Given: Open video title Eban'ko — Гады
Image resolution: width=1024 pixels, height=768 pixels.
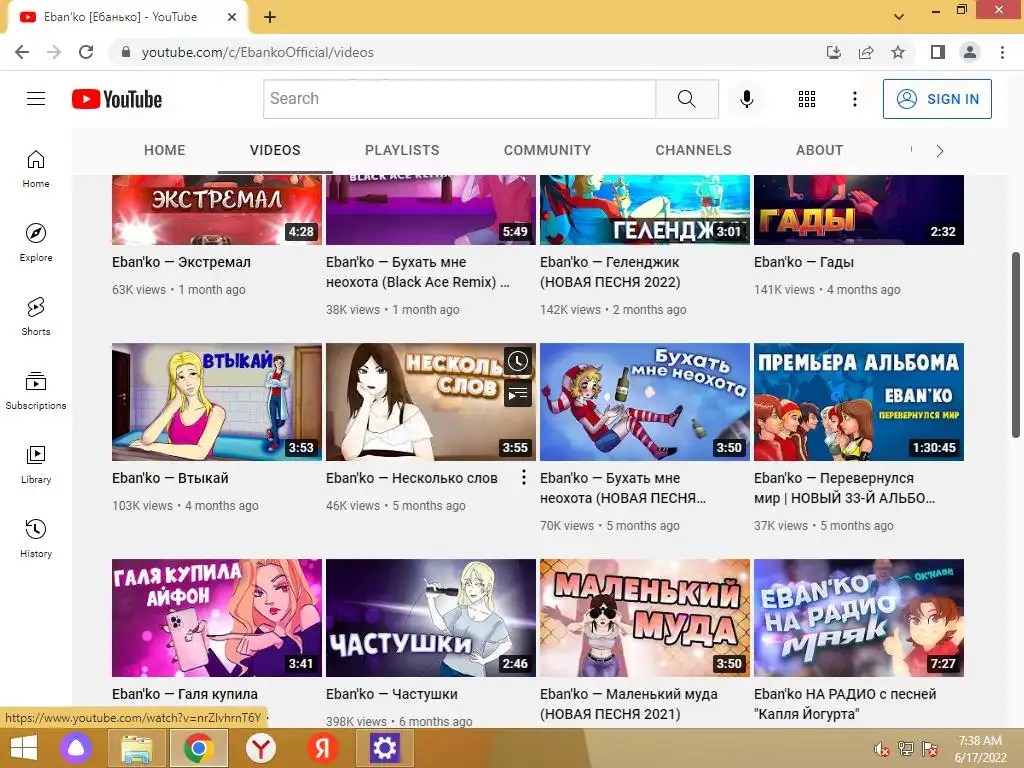Looking at the screenshot, I should click(804, 262).
